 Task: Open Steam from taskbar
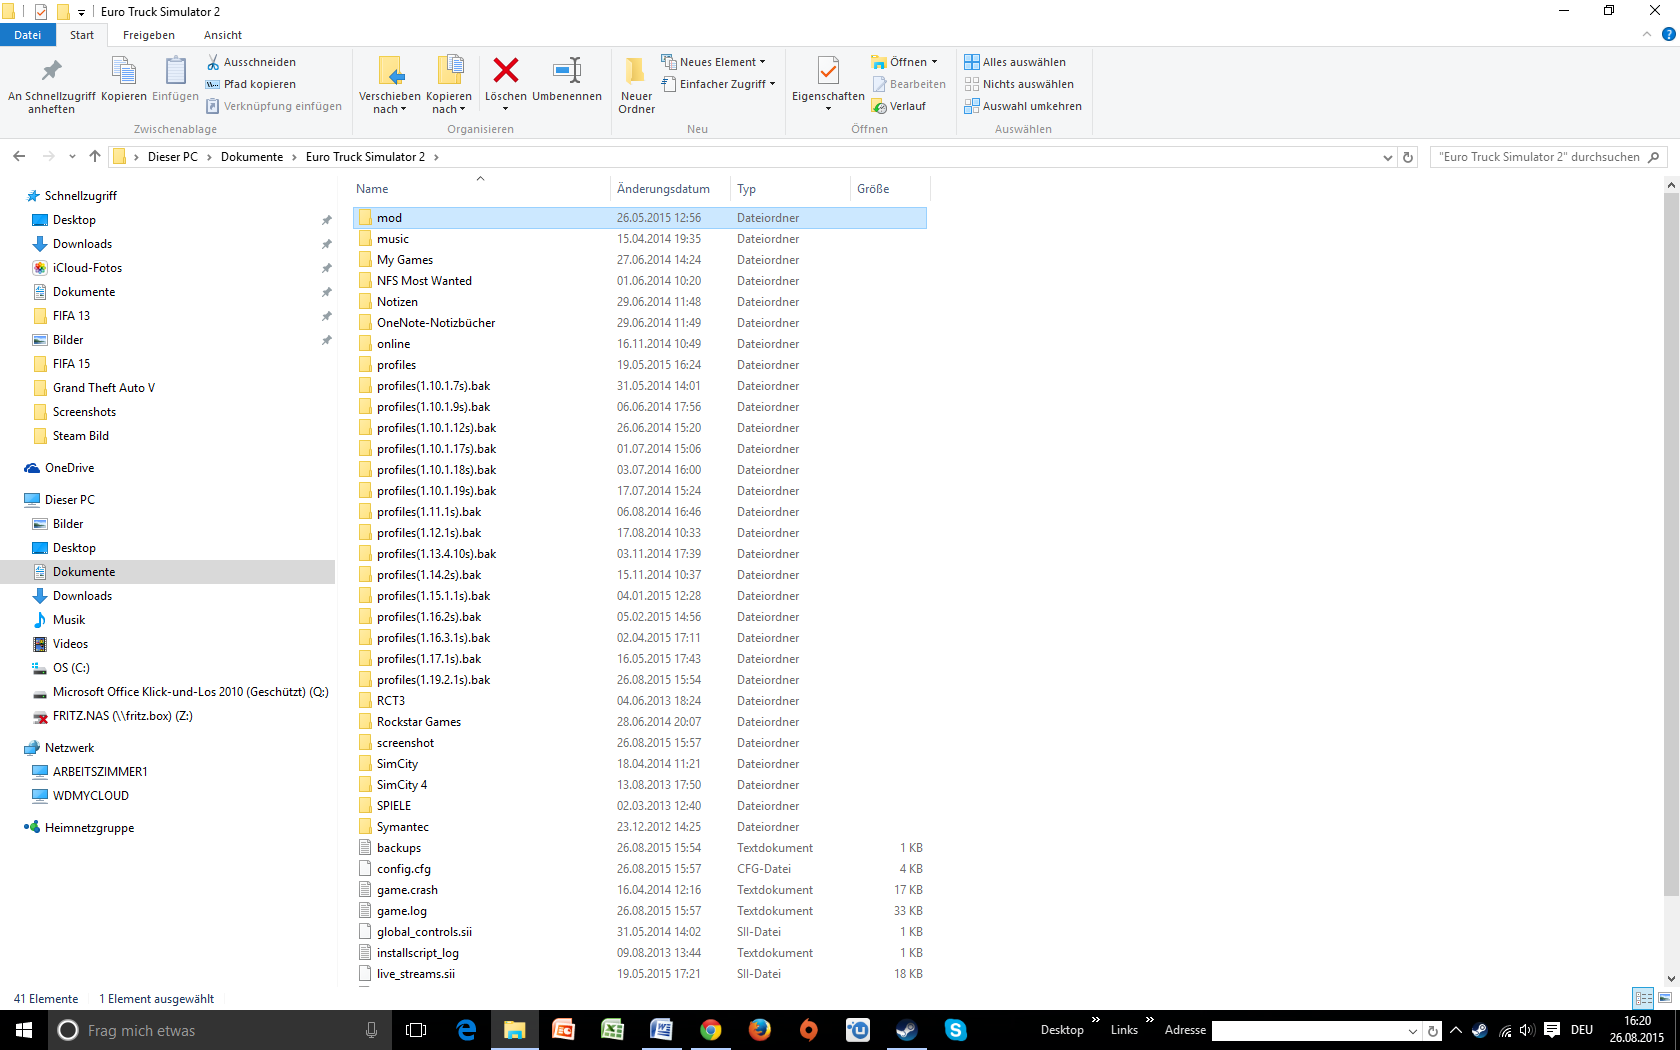pyautogui.click(x=906, y=1030)
